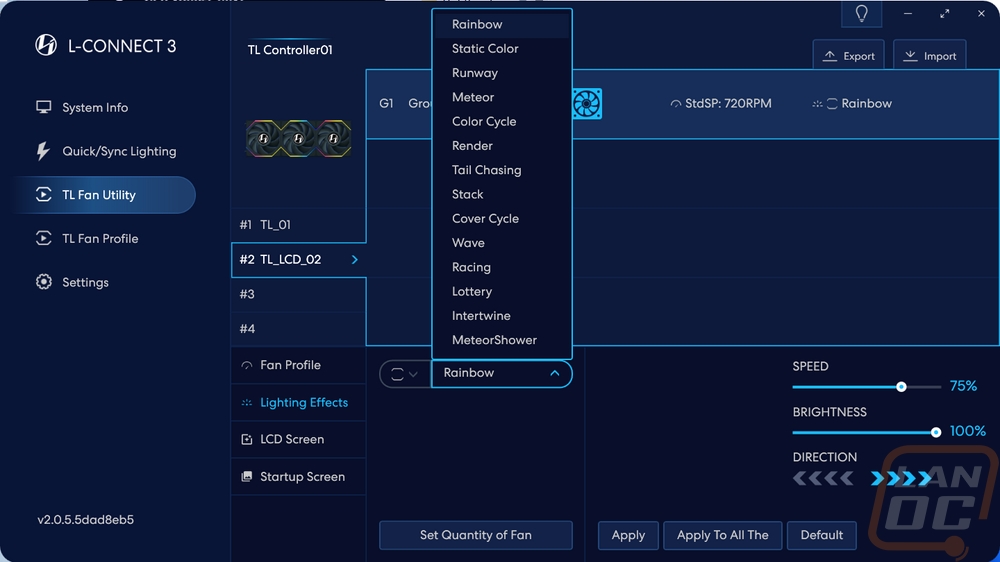The width and height of the screenshot is (1000, 562).
Task: Choose Tail Chasing lighting effect
Action: pos(502,170)
